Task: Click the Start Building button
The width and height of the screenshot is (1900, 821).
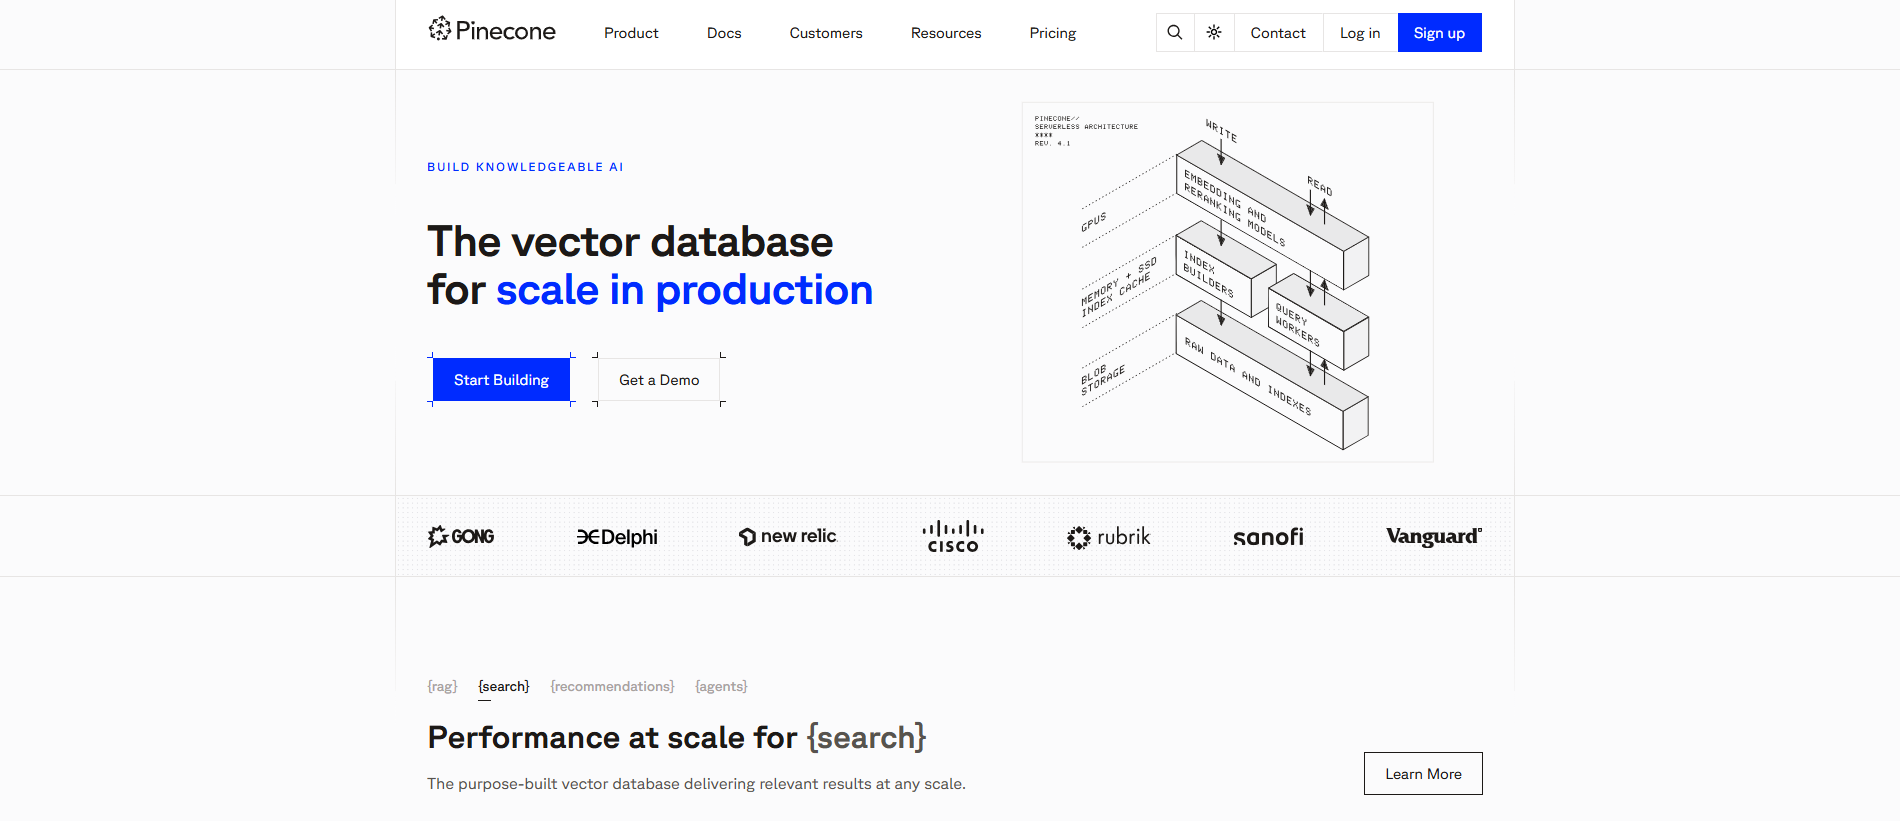Action: [x=501, y=380]
